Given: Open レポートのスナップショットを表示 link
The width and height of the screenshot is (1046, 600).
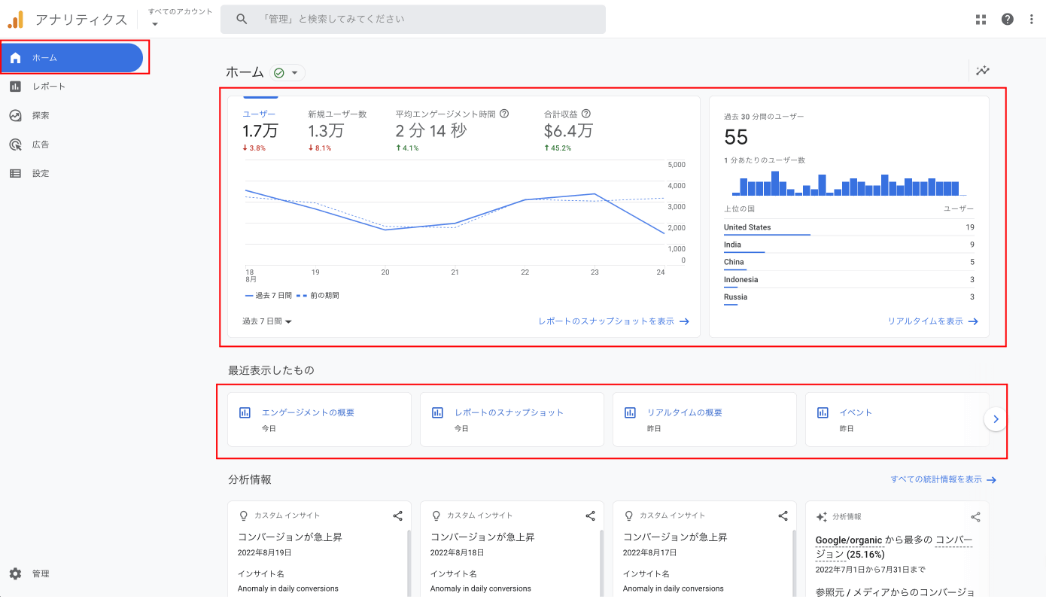Looking at the screenshot, I should coord(614,322).
